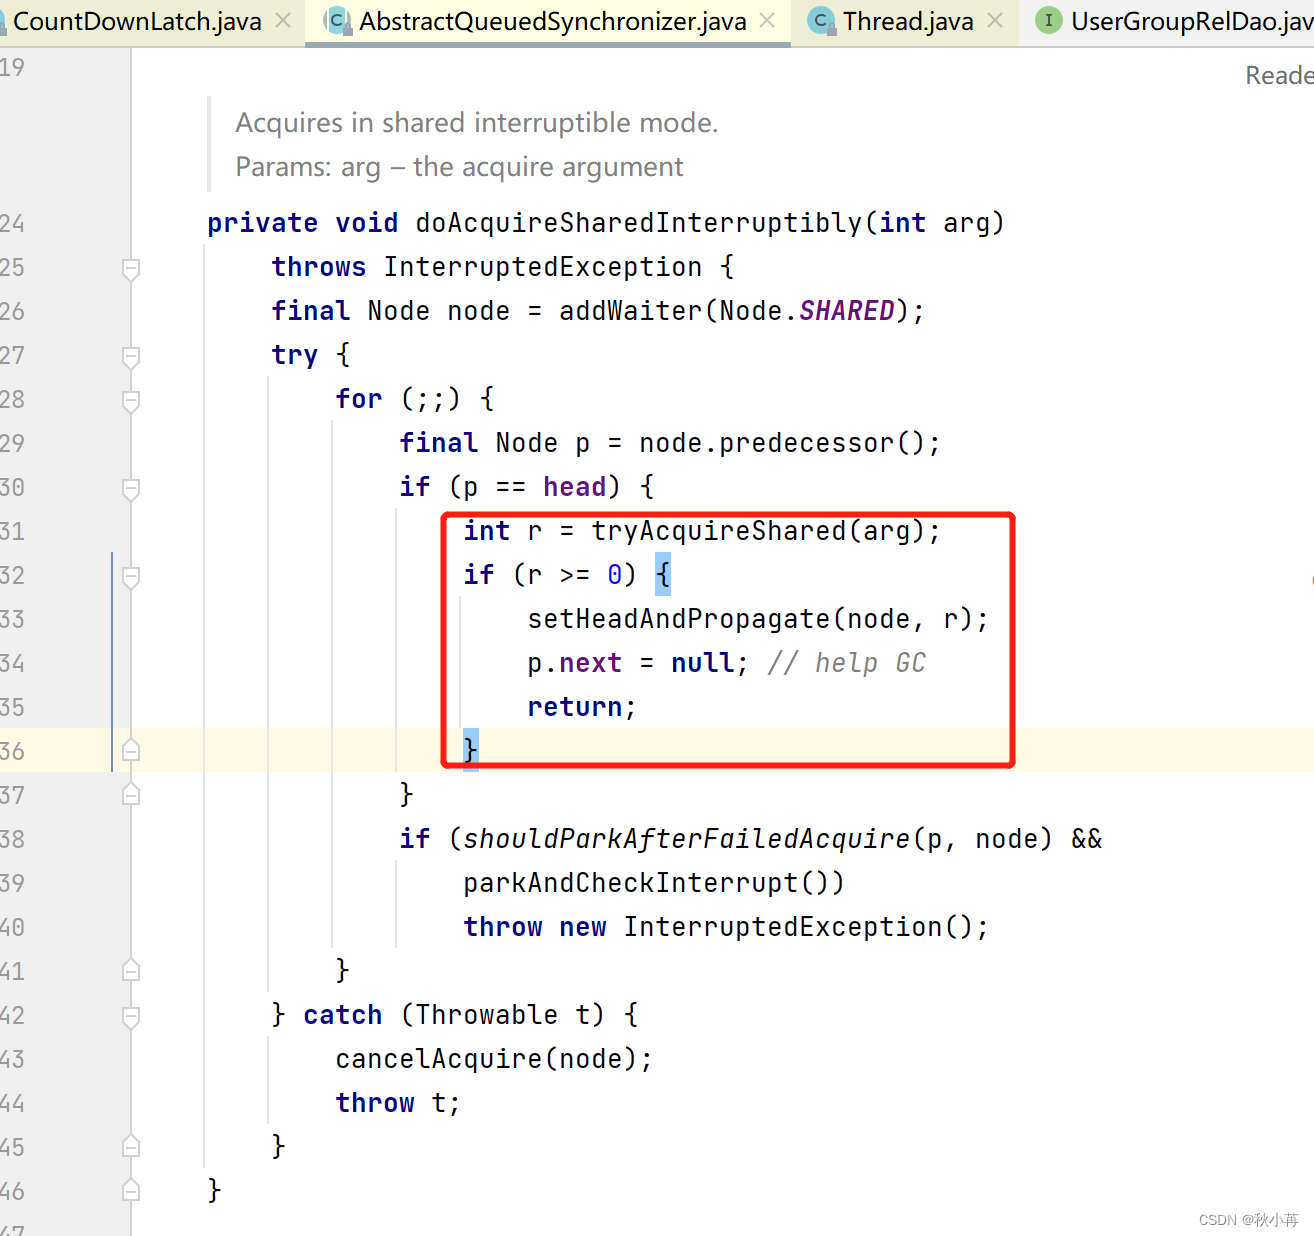Close the Thread.java tab
Screen dimensions: 1314x1236
click(x=995, y=20)
